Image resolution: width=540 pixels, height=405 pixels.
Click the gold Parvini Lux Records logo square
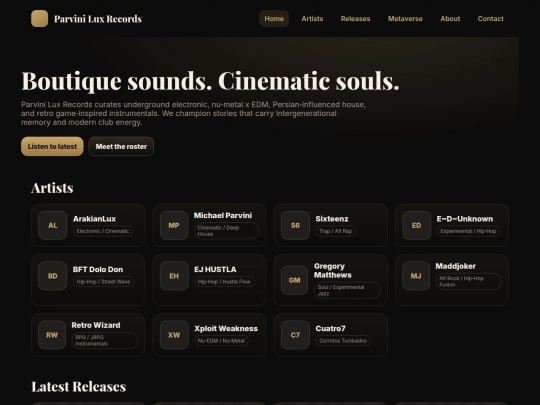coord(40,18)
